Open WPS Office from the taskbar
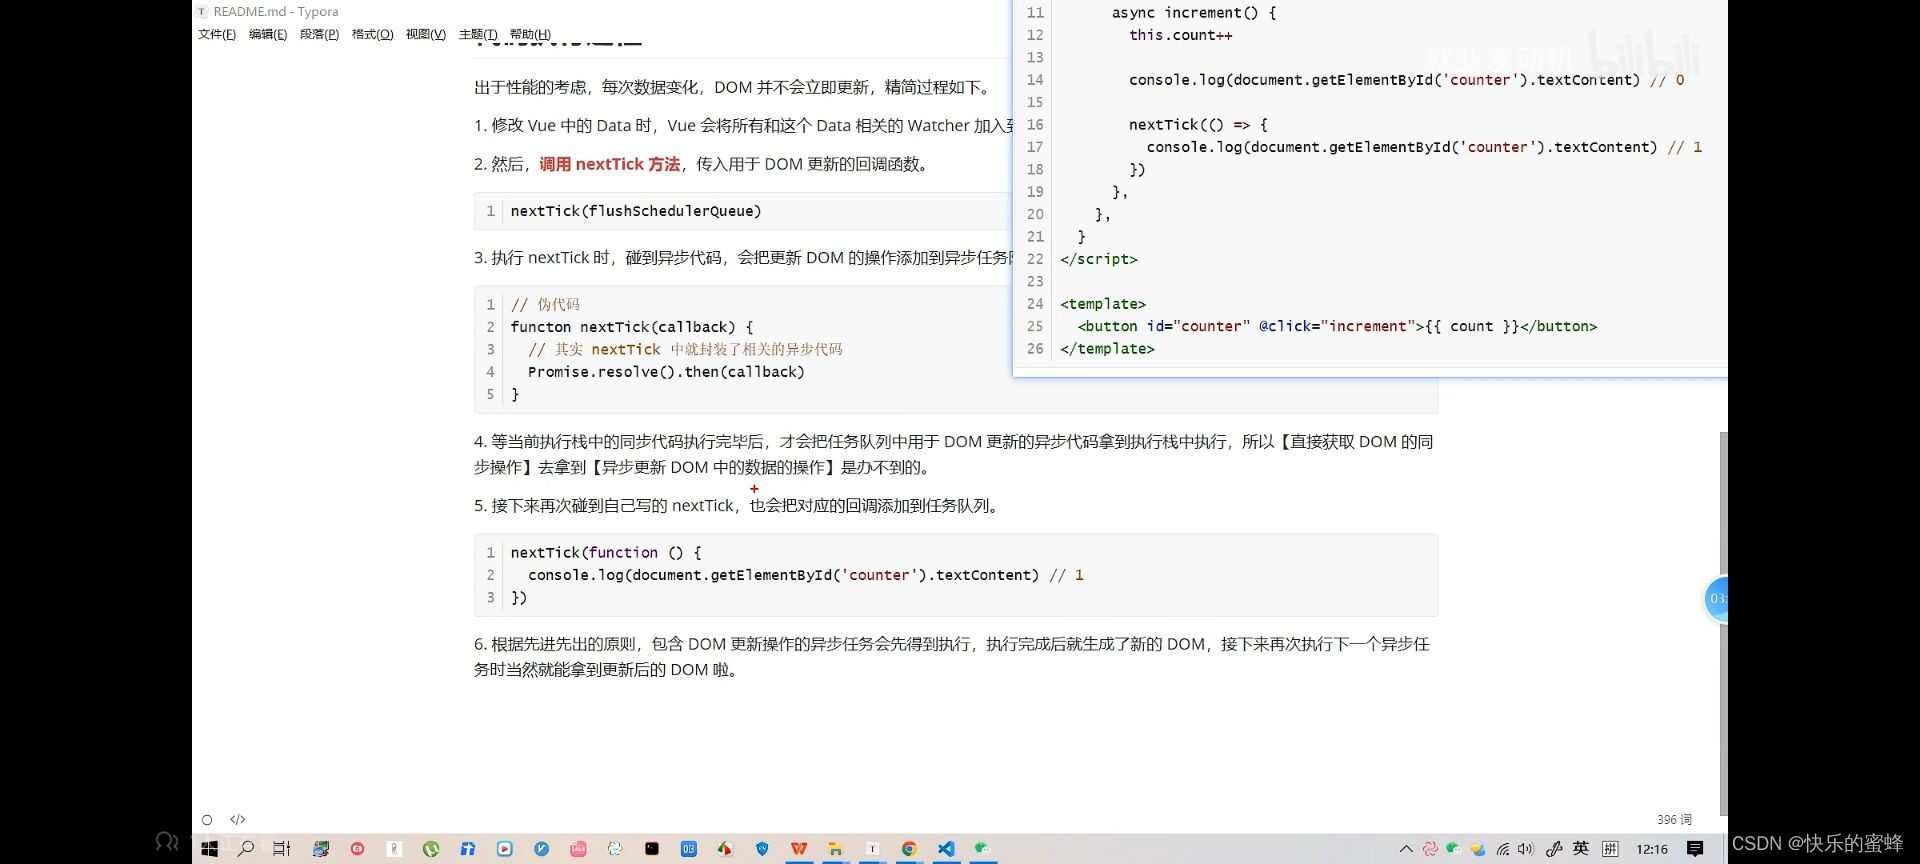The image size is (1920, 864). (798, 849)
